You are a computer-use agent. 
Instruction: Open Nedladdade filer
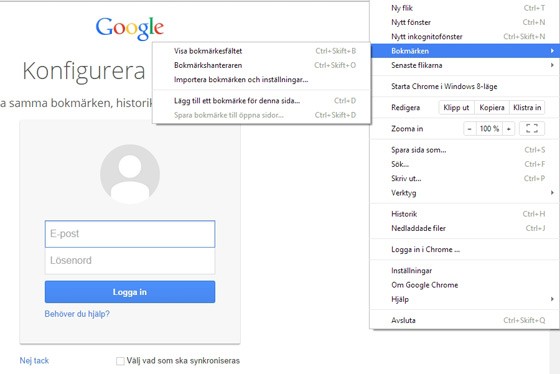[x=464, y=228]
